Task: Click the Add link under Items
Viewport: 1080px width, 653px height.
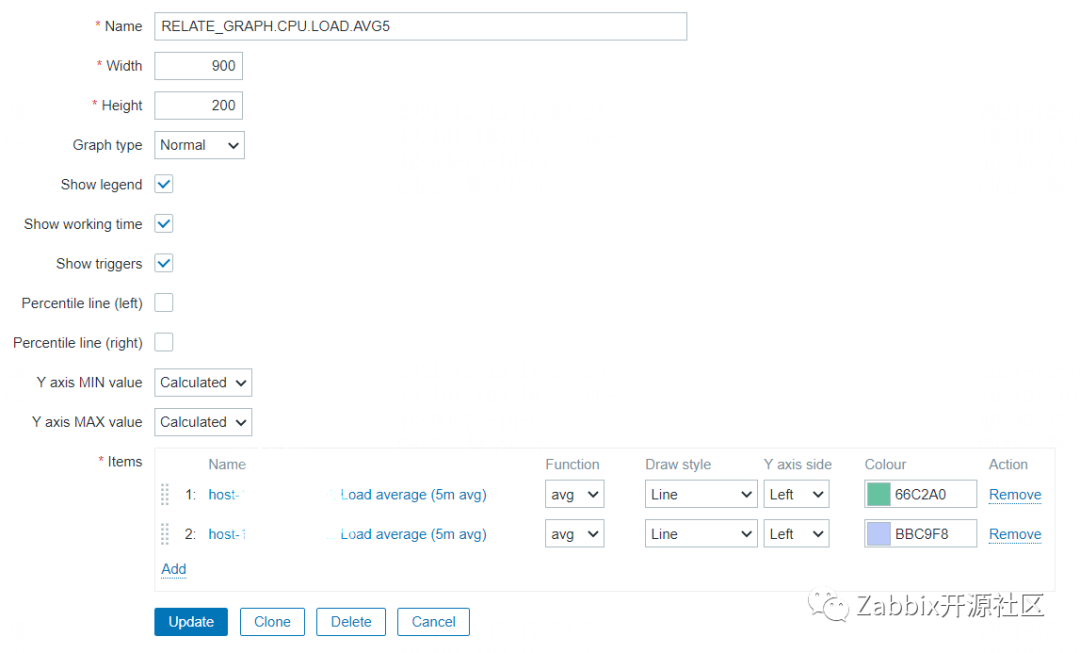Action: pos(174,569)
